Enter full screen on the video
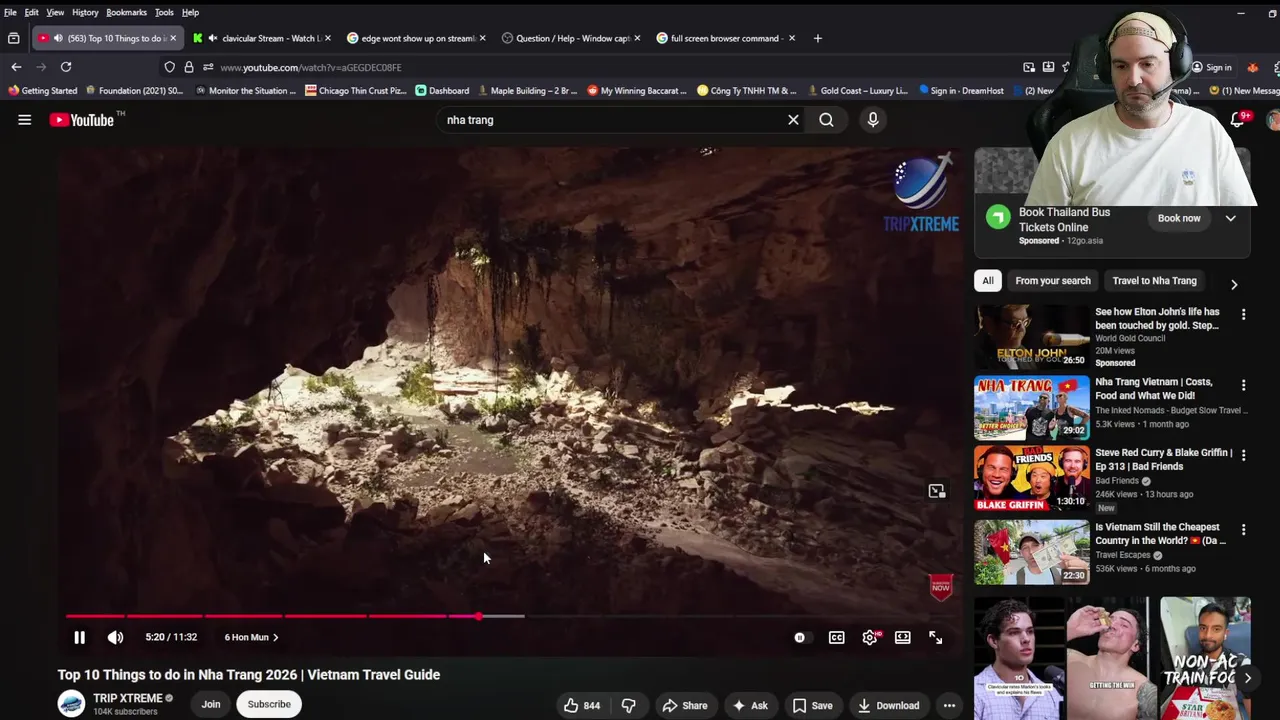The height and width of the screenshot is (720, 1280). pyautogui.click(x=935, y=637)
